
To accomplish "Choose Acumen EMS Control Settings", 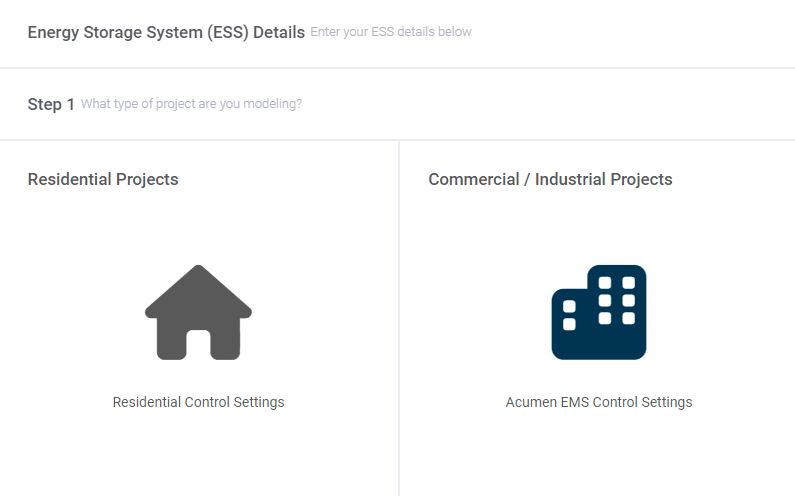I will pos(599,402).
